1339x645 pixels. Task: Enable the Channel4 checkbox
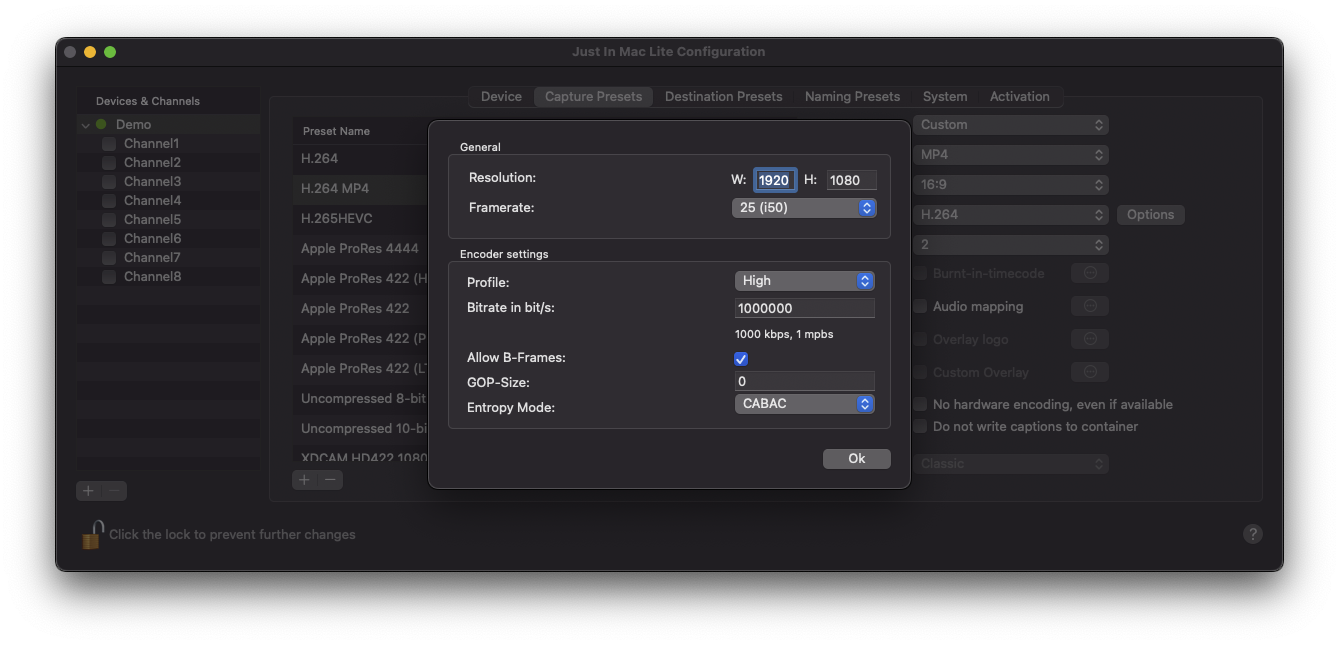click(109, 201)
